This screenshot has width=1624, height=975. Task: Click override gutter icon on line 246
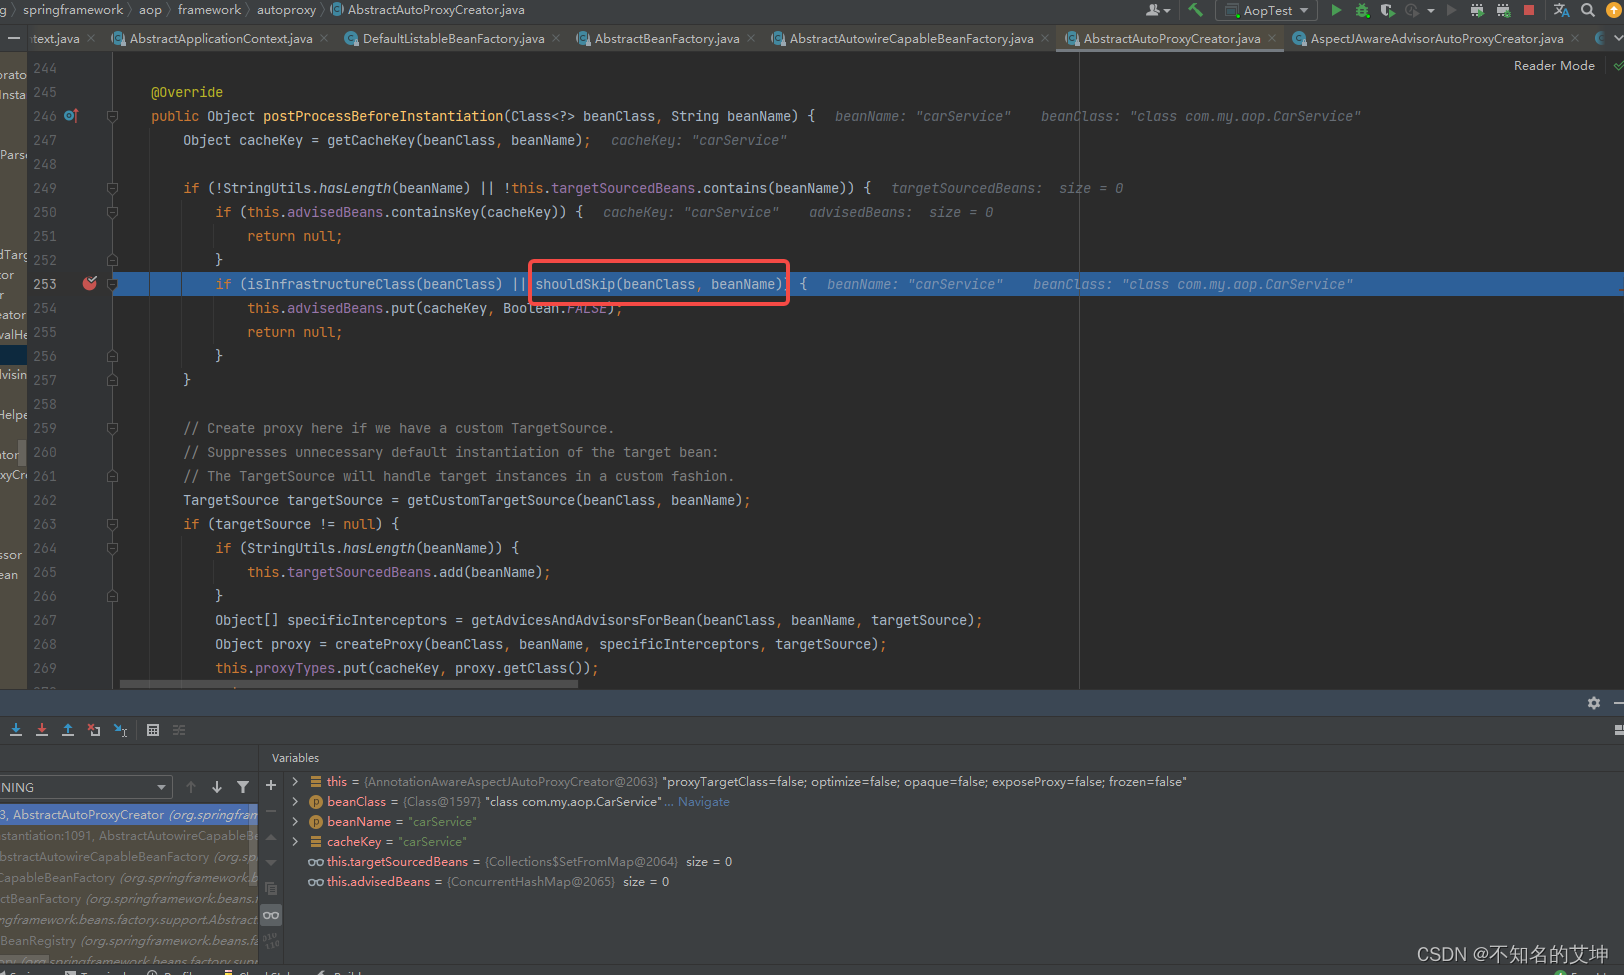pyautogui.click(x=70, y=116)
